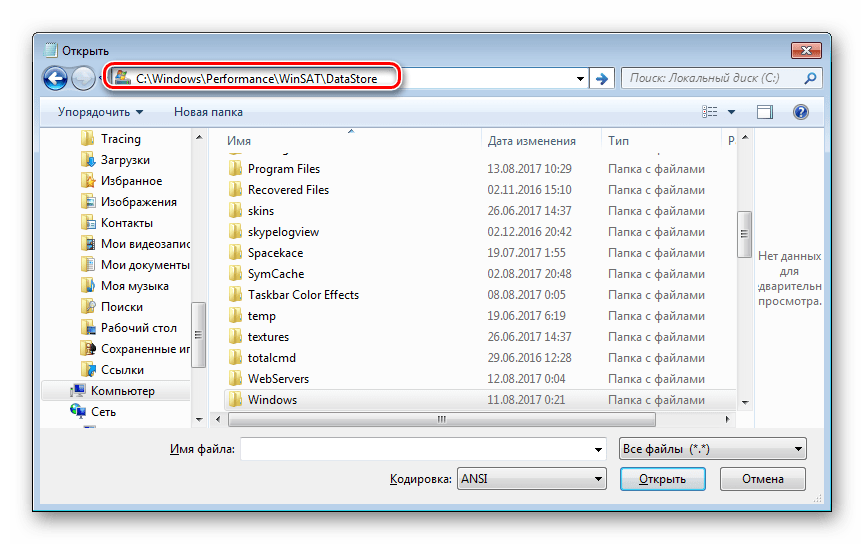This screenshot has height=544, width=864.
Task: Select Моя музыка in the navigation tree
Action: pyautogui.click(x=134, y=286)
